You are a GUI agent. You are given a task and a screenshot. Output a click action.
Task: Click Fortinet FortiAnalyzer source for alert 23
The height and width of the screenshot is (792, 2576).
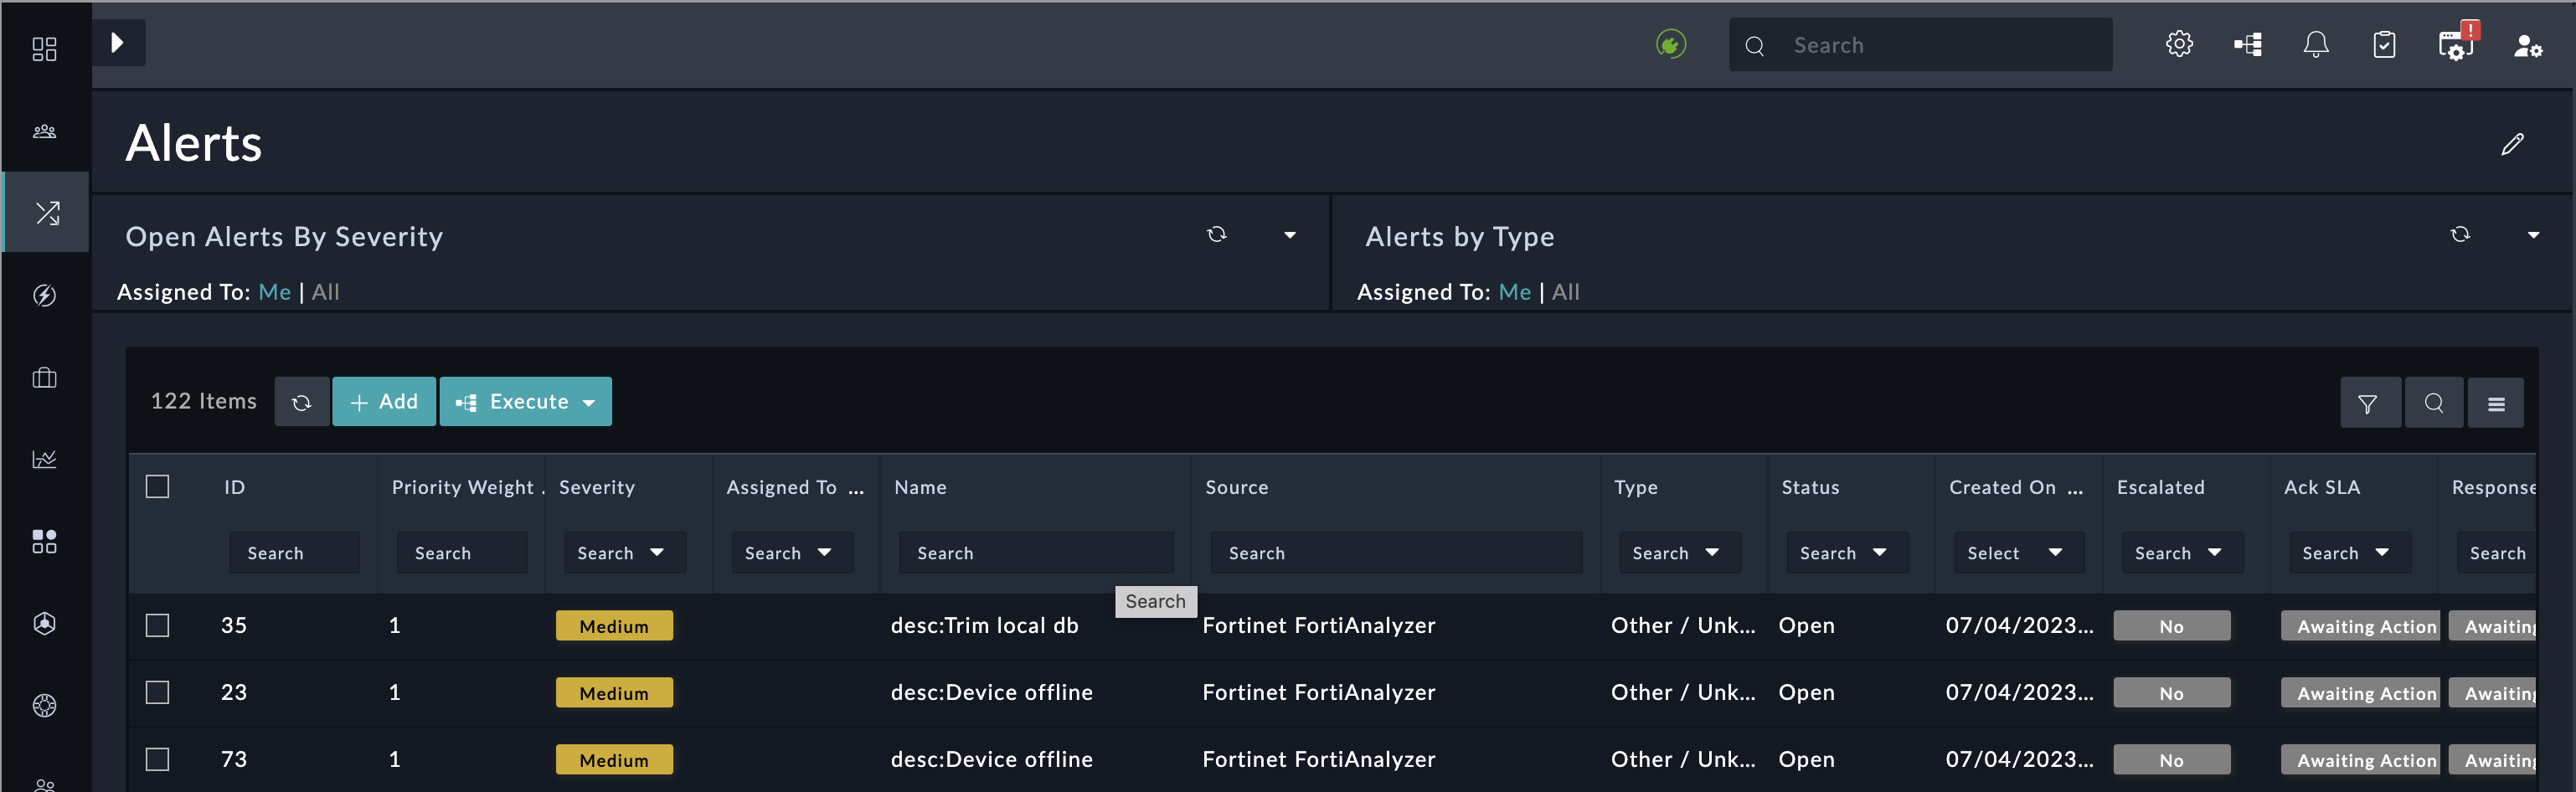pos(1319,692)
